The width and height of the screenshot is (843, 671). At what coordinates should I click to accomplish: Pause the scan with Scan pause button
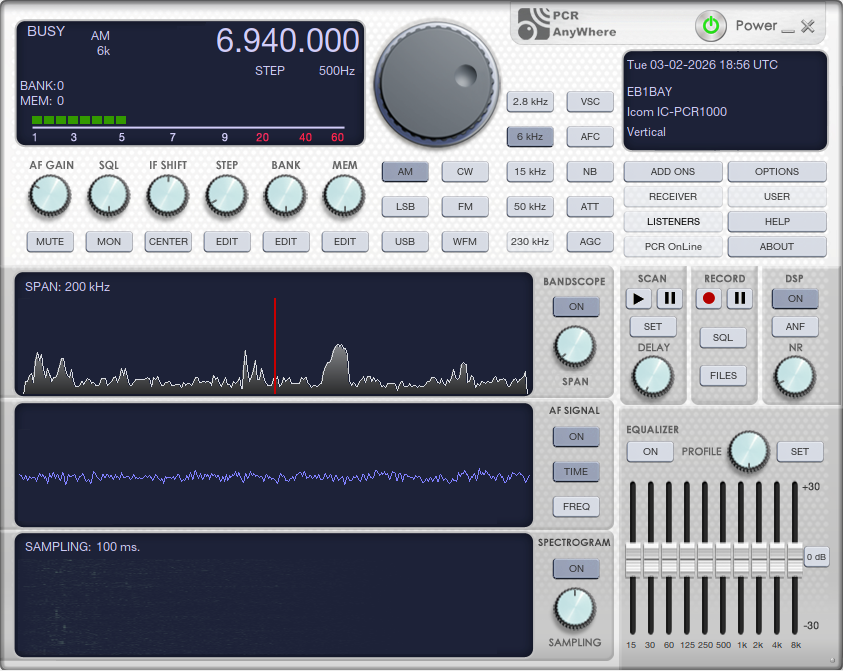669,298
